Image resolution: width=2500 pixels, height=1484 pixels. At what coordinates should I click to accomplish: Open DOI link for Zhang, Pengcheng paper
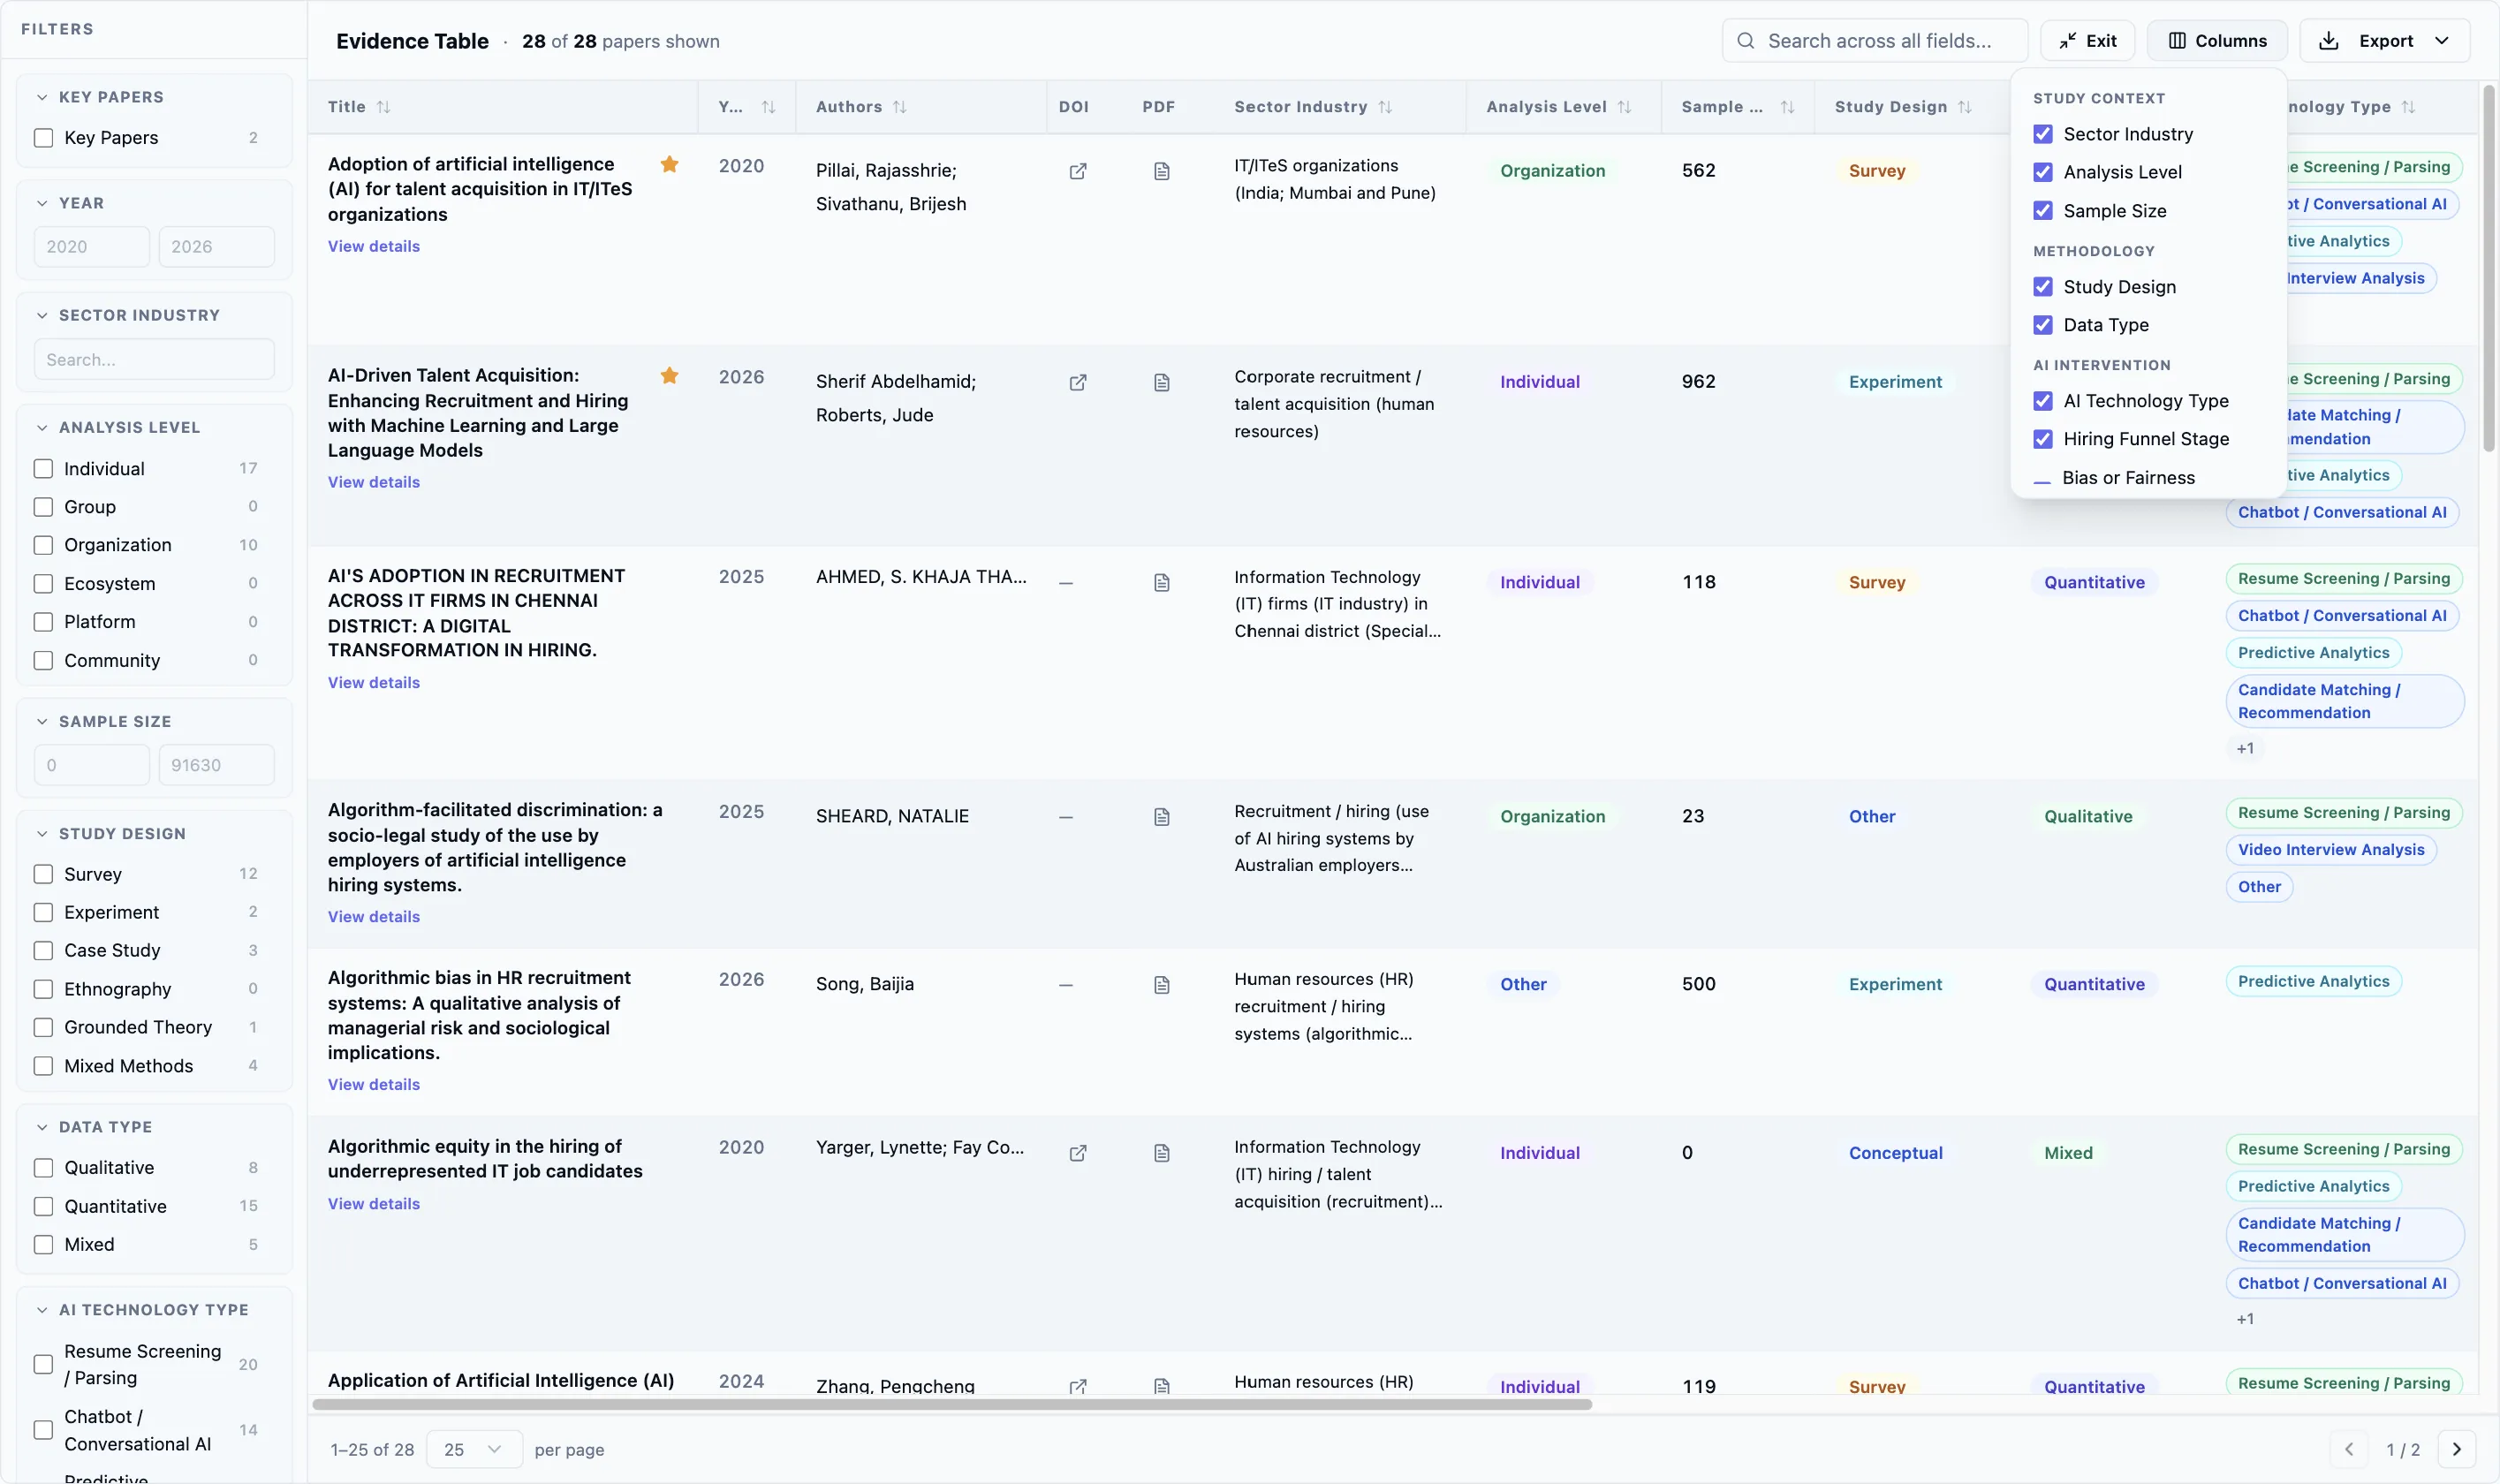[1077, 1386]
